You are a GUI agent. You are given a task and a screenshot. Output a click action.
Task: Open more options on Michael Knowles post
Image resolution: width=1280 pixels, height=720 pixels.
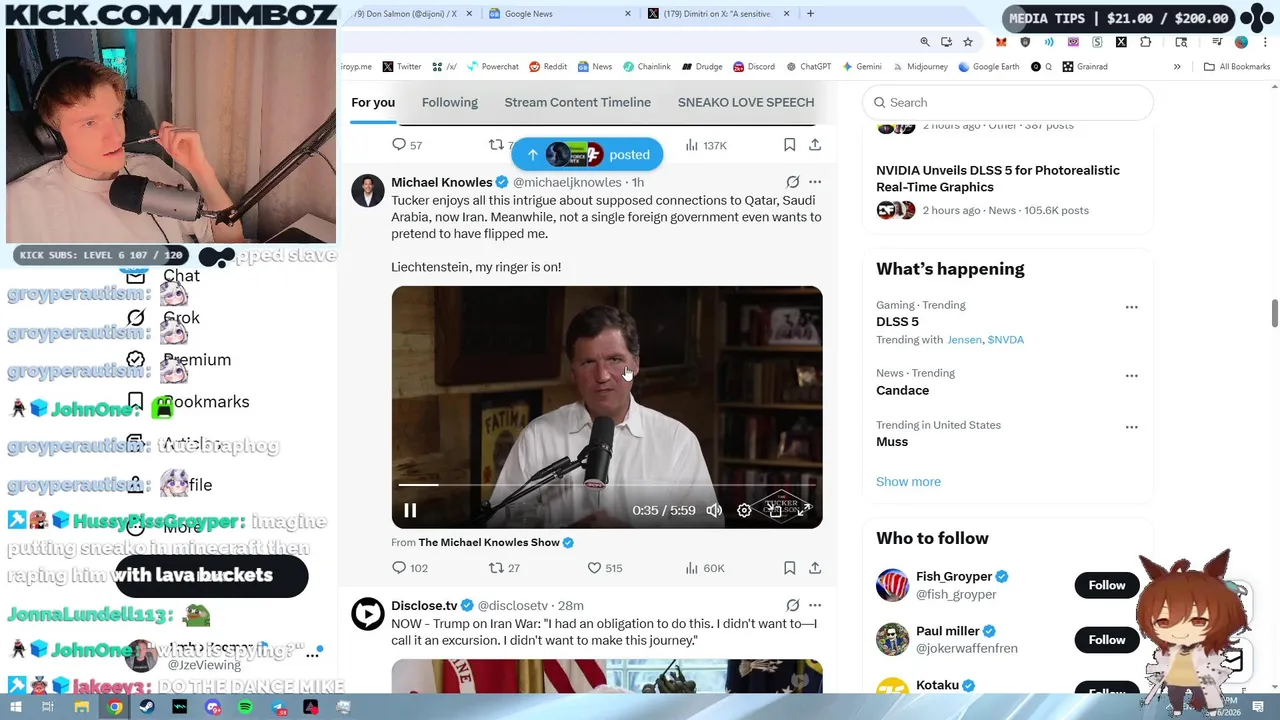pyautogui.click(x=815, y=182)
